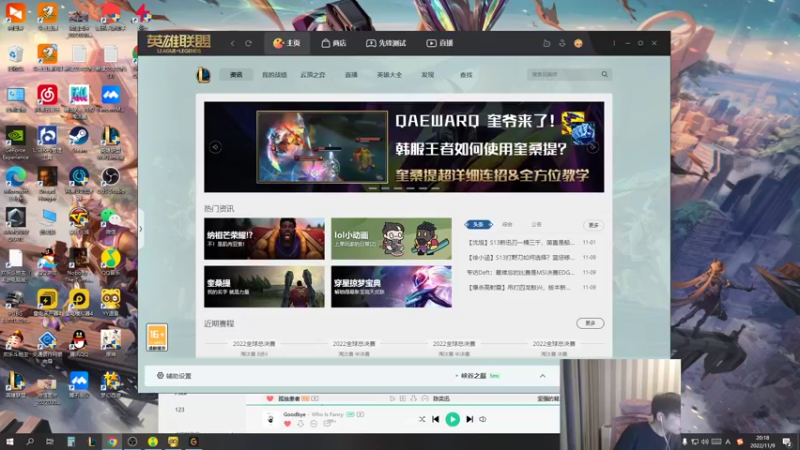Open the notification center in the taskbar
The width and height of the screenshot is (800, 450).
(787, 442)
